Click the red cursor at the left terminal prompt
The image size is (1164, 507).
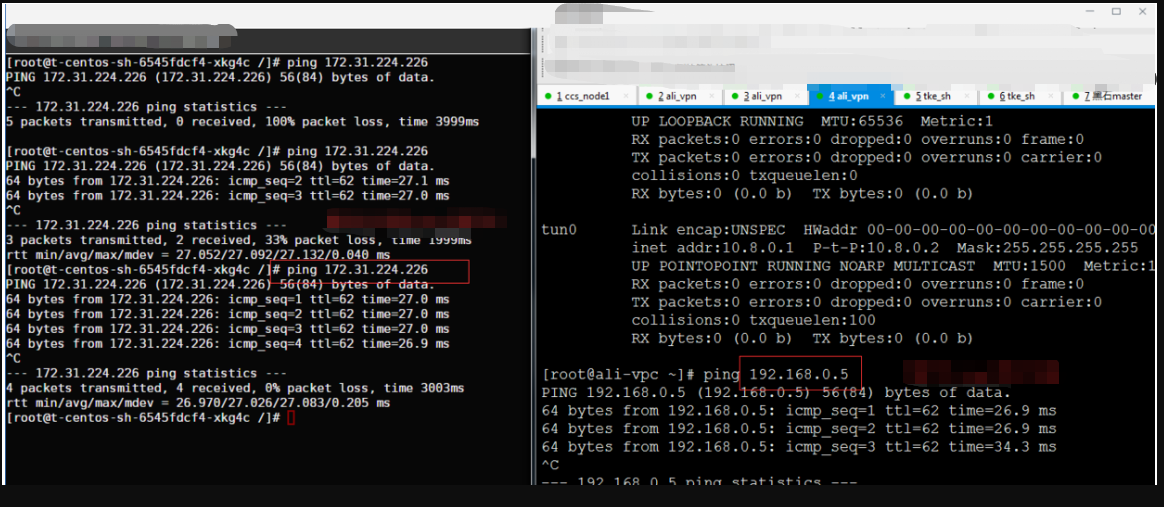[x=291, y=418]
